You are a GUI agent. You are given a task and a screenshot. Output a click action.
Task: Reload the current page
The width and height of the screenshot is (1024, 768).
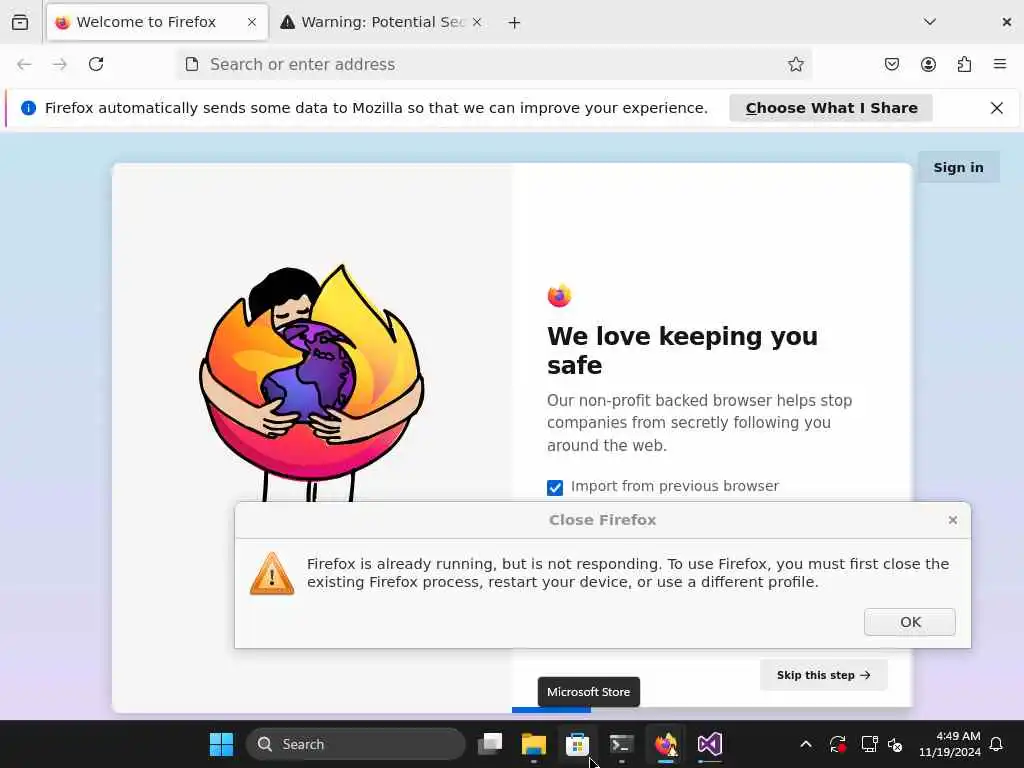tap(96, 64)
